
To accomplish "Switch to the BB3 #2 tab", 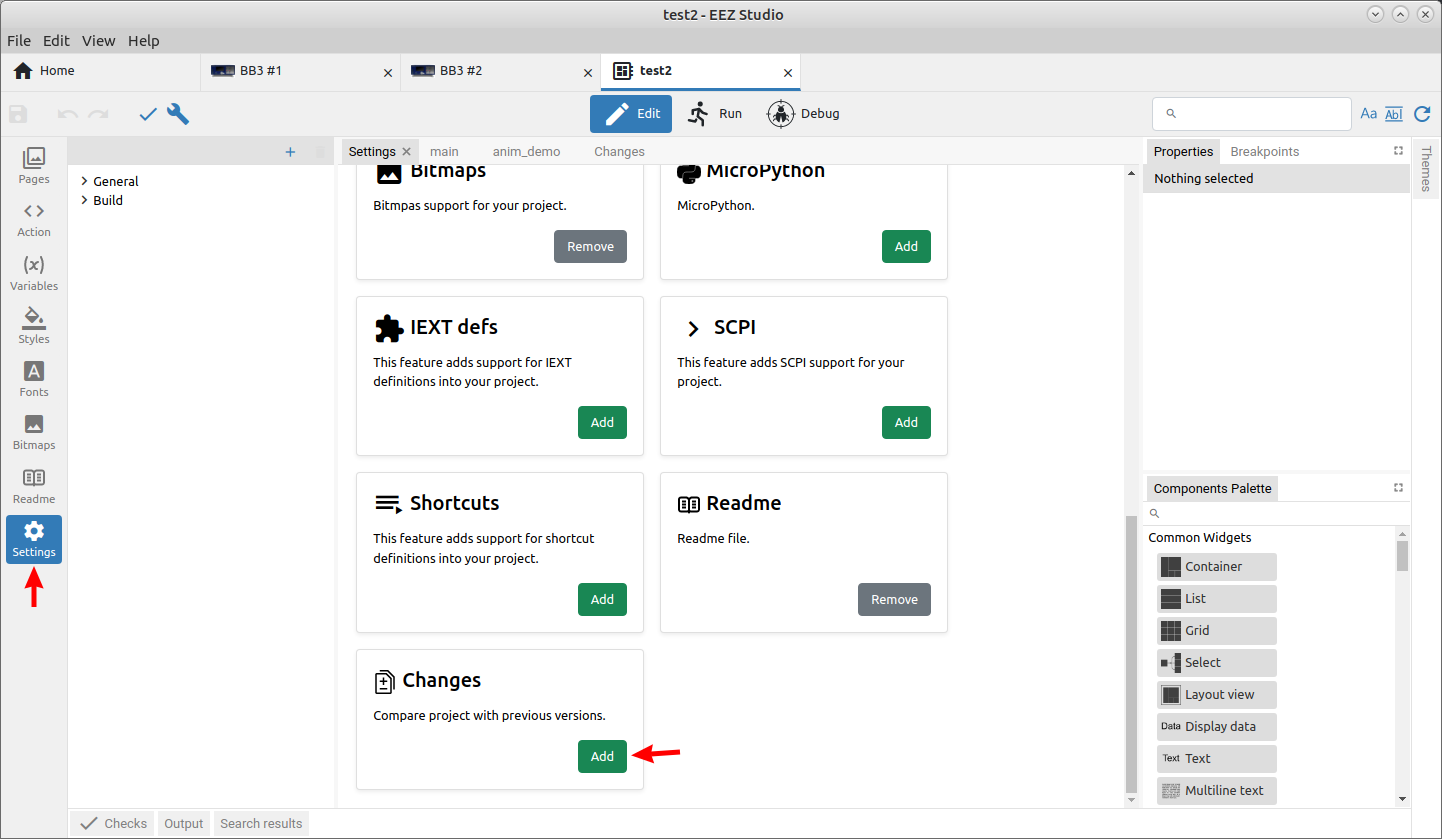I will 501,71.
